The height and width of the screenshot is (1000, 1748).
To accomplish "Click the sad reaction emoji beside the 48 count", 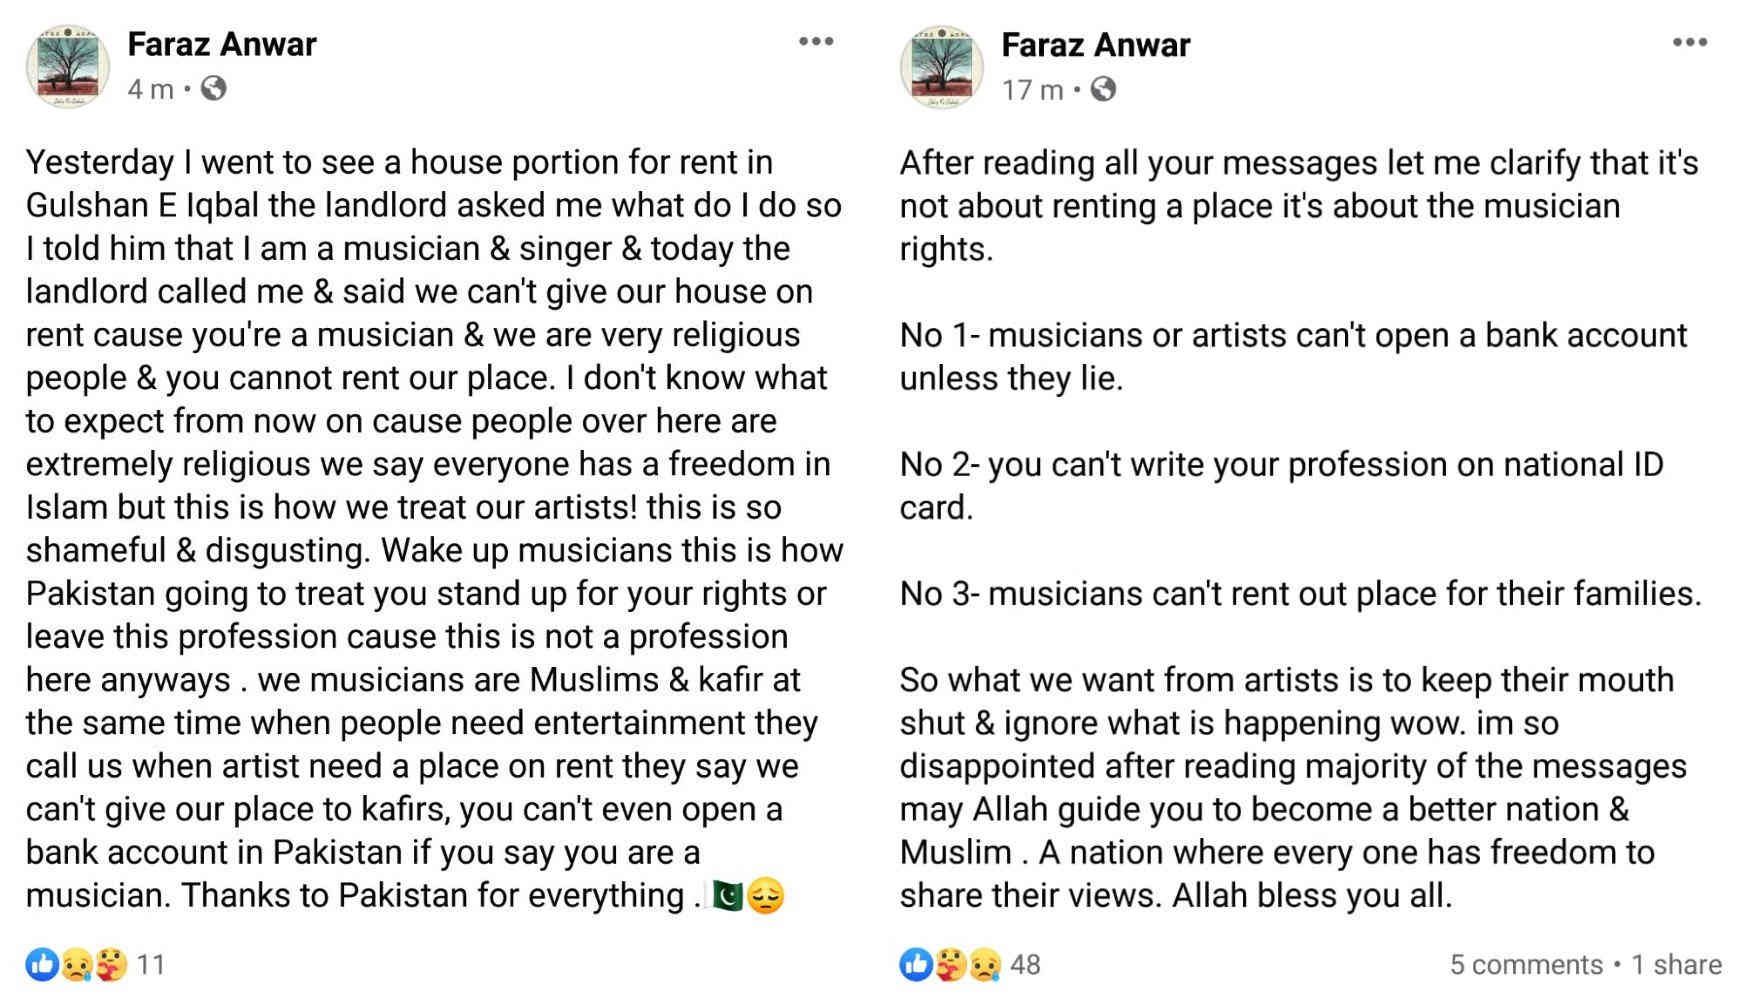I will pos(985,965).
